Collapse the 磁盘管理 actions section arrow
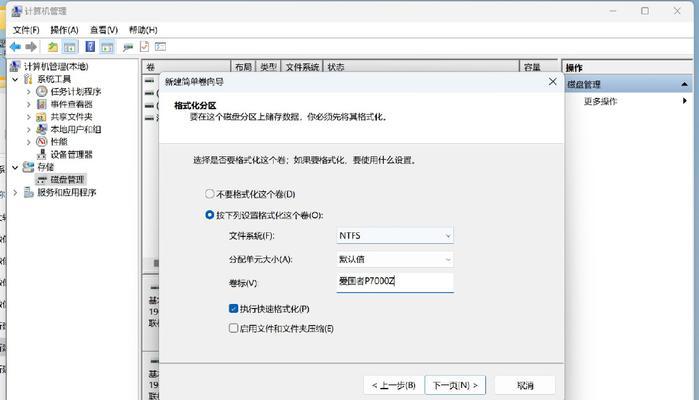The height and width of the screenshot is (400, 699). [684, 84]
